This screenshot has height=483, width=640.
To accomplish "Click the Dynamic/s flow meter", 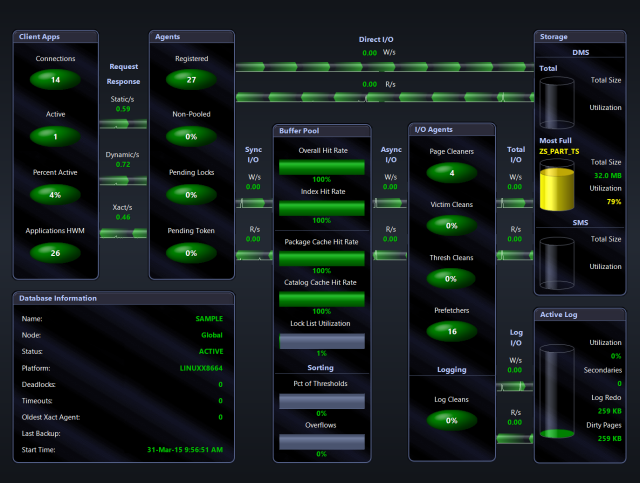I will (x=123, y=180).
